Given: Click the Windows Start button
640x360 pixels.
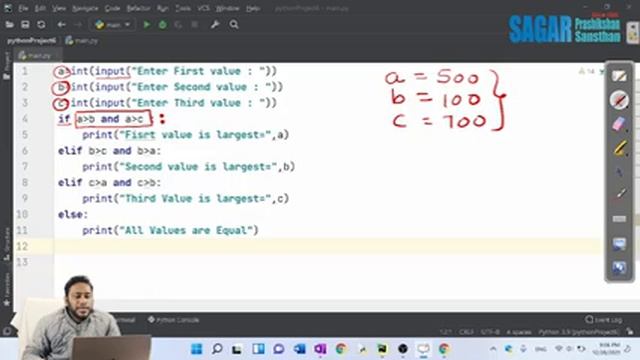Looking at the screenshot, I should click(x=197, y=349).
